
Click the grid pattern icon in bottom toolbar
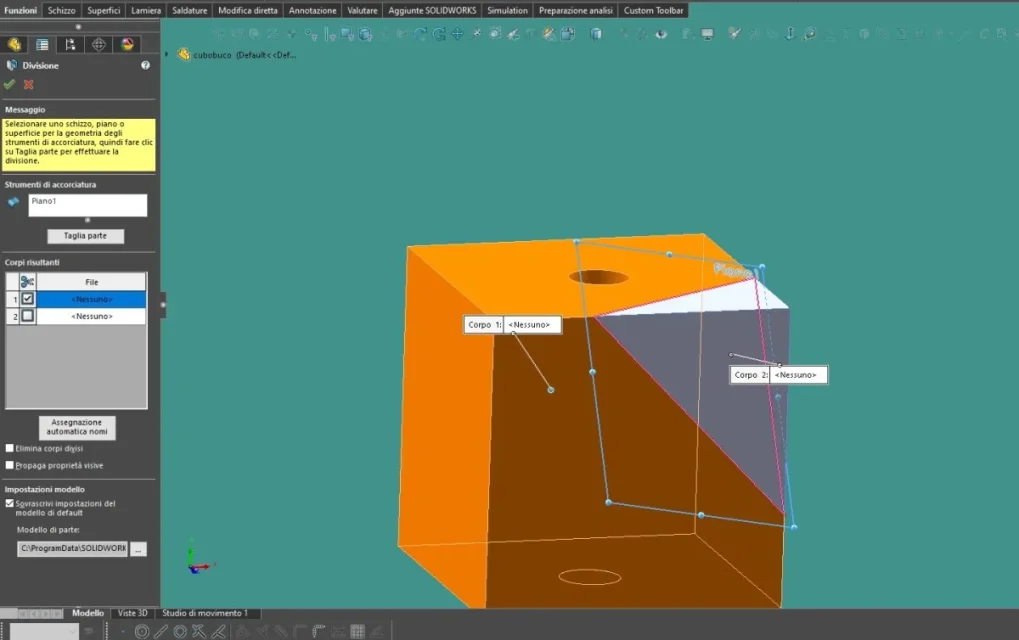click(357, 631)
